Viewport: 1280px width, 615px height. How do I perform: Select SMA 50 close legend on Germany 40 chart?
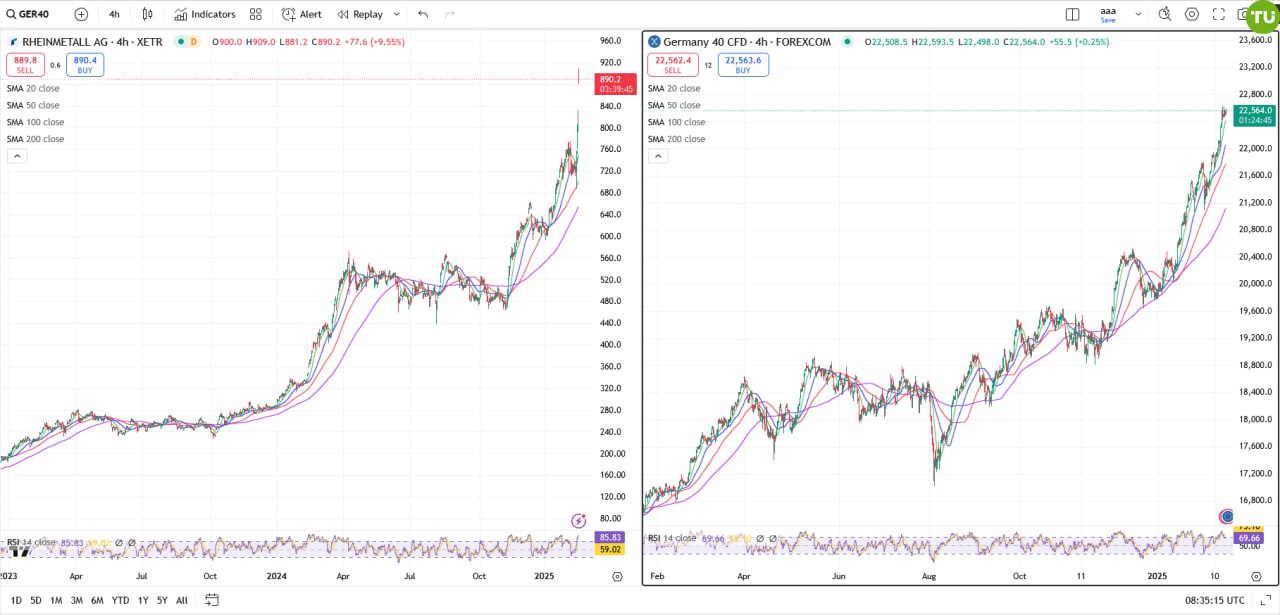674,105
